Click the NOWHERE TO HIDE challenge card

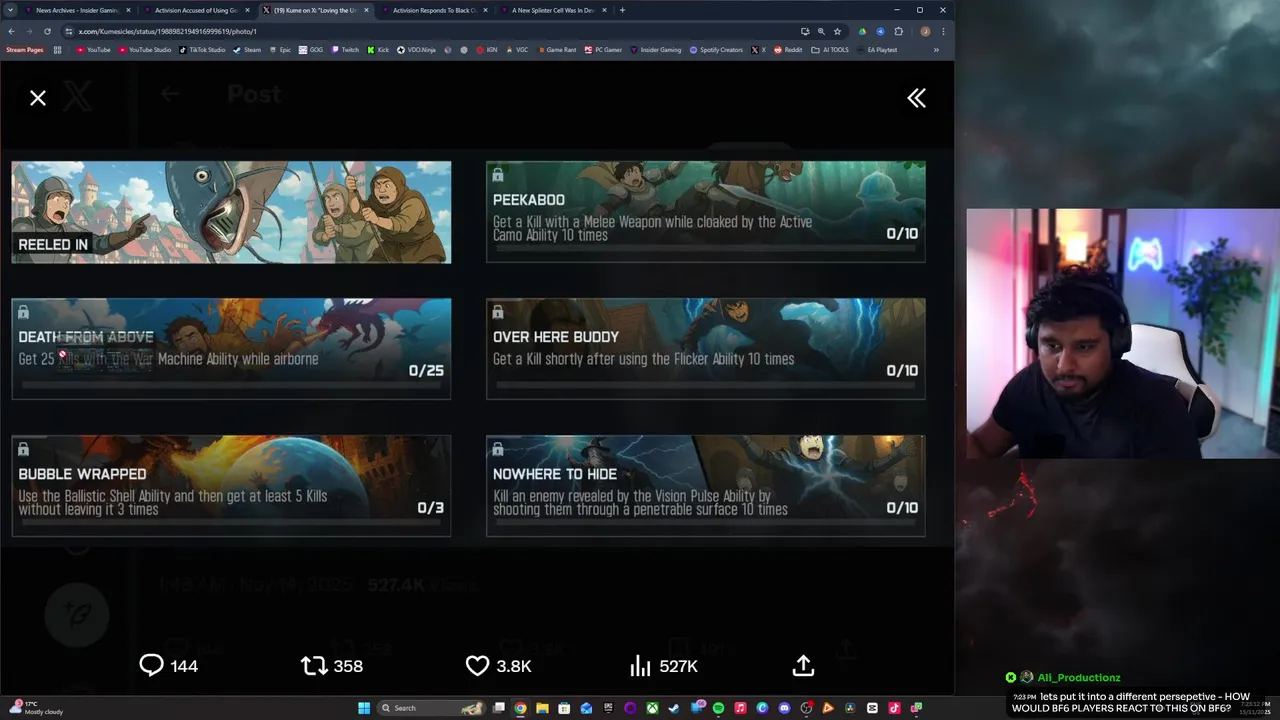point(705,486)
